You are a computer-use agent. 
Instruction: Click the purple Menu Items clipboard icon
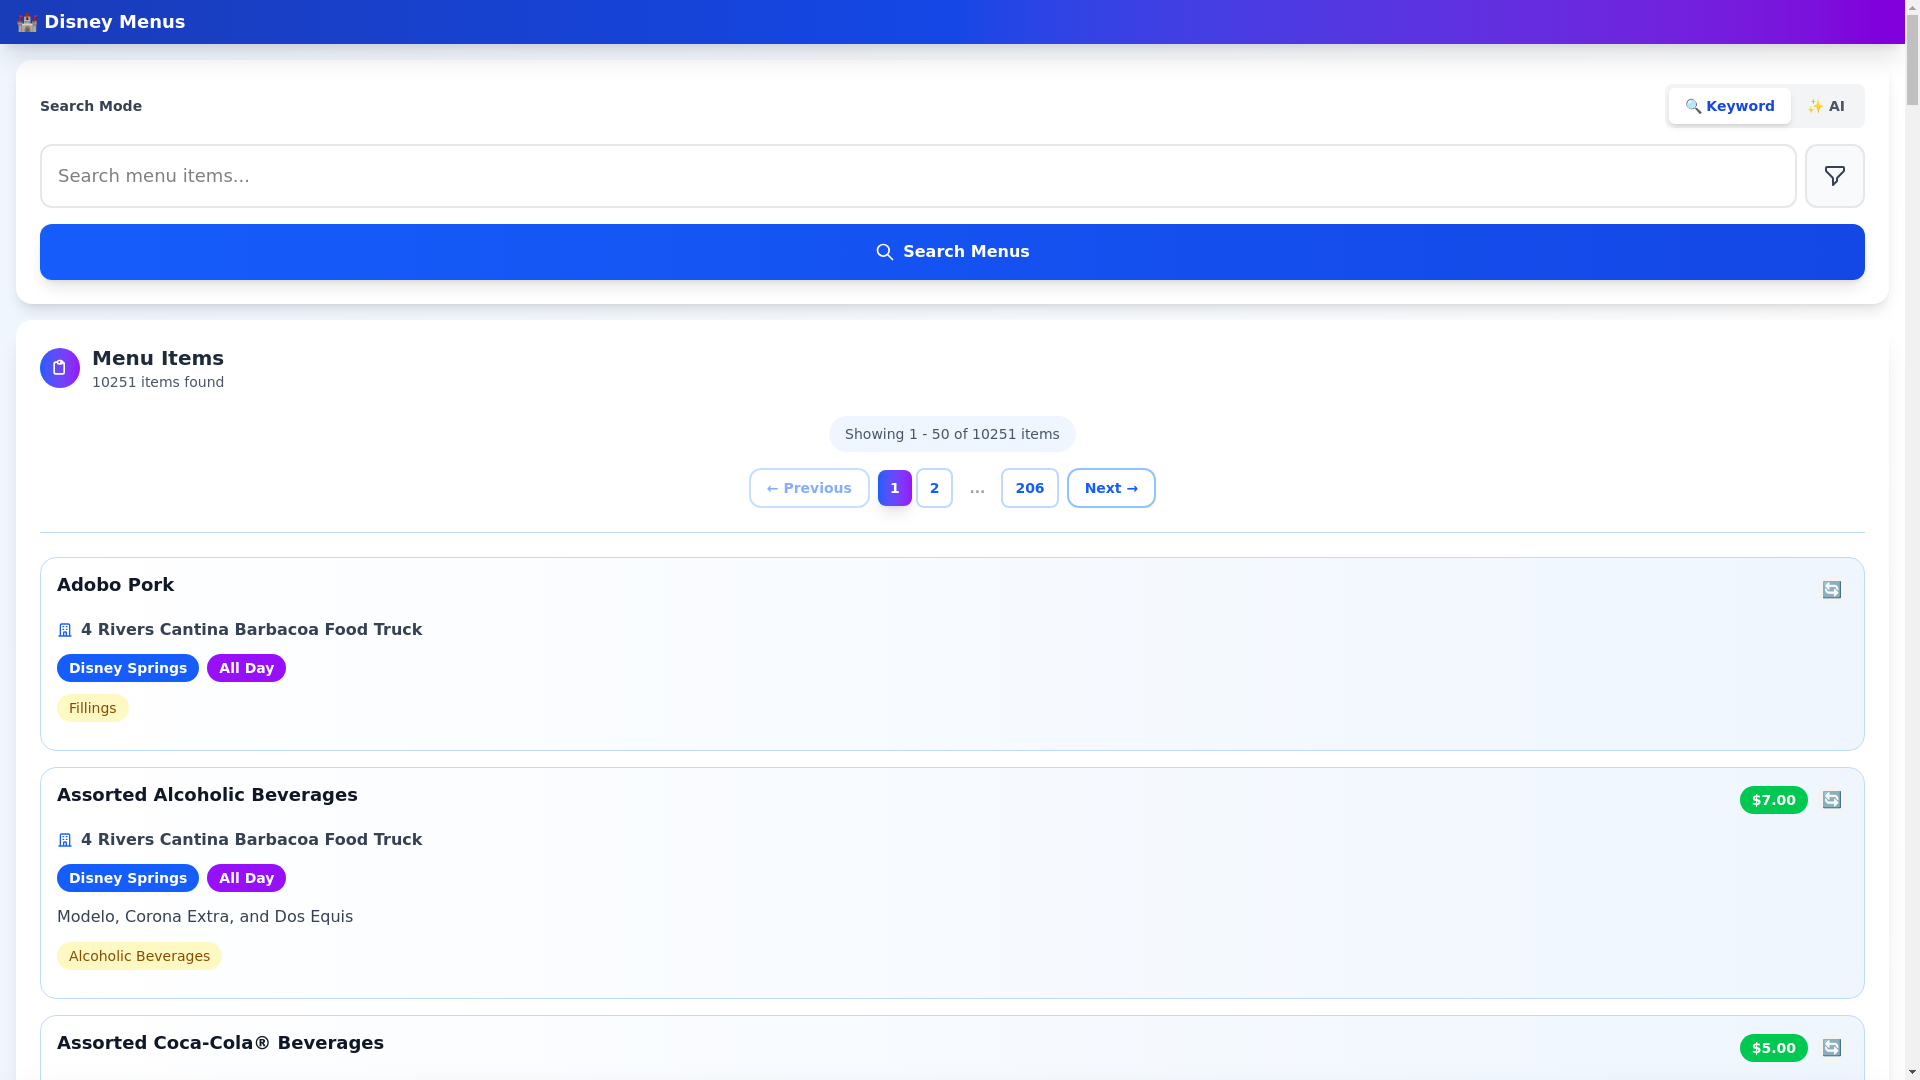pyautogui.click(x=60, y=368)
